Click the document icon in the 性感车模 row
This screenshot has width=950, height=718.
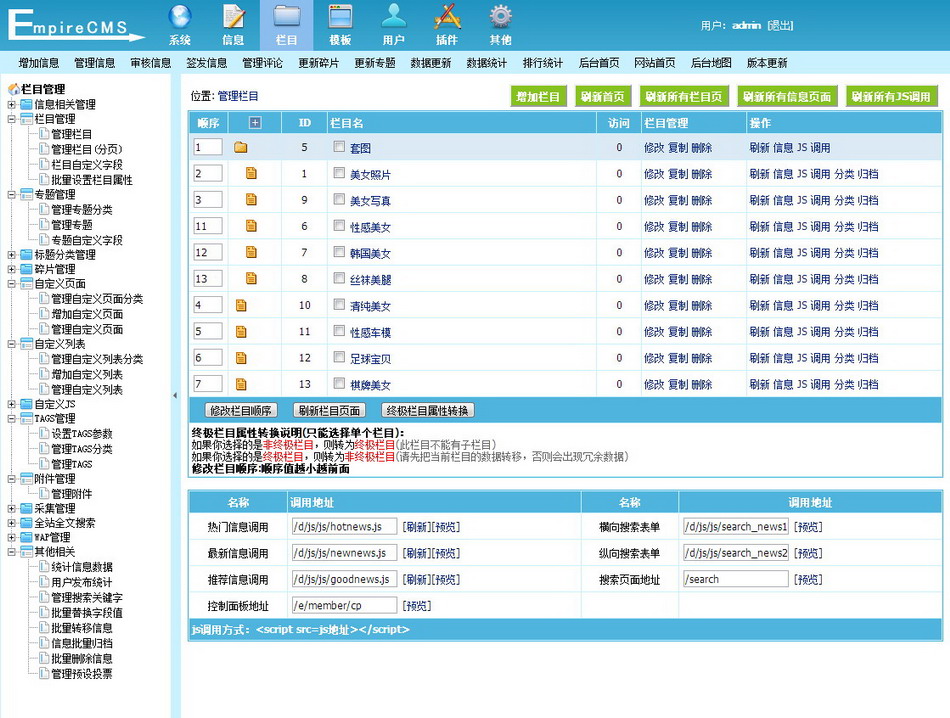(241, 331)
